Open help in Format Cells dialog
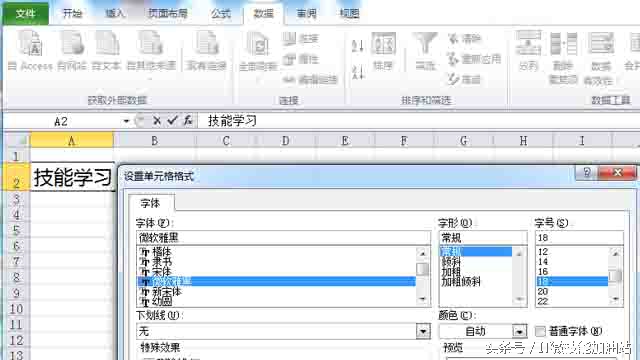Screen dimensions: 640x360 (586, 173)
